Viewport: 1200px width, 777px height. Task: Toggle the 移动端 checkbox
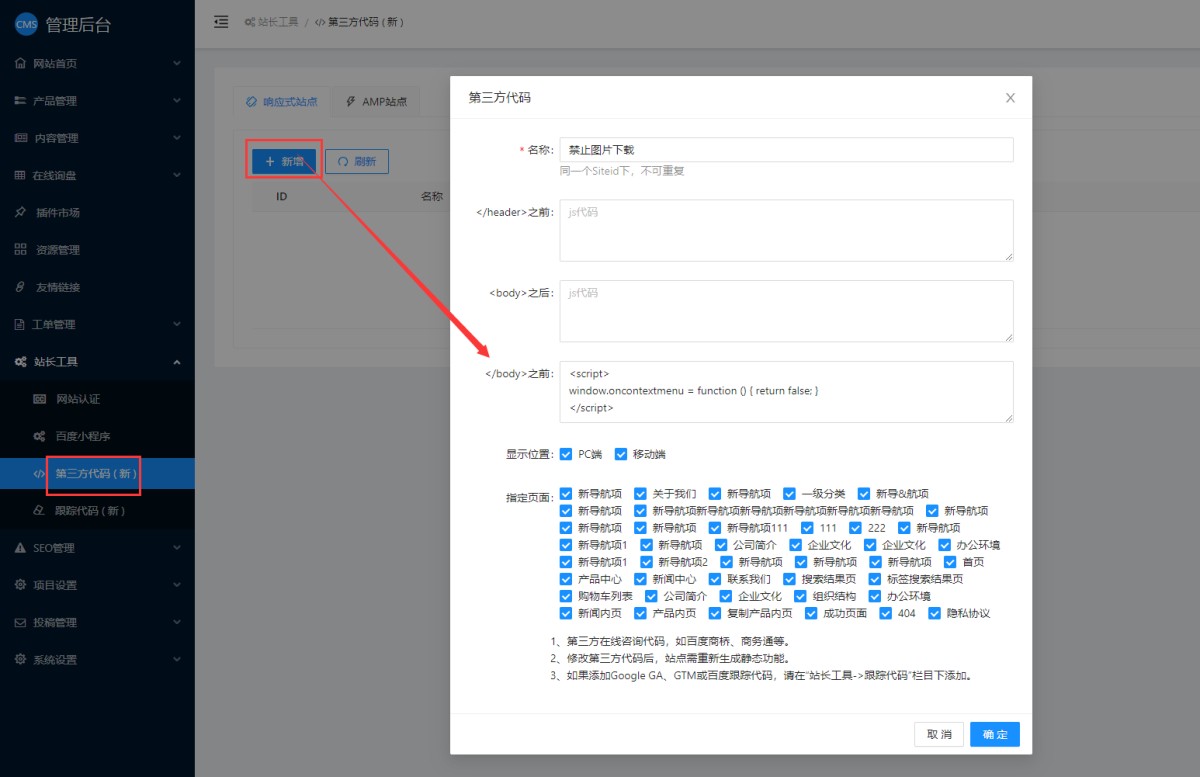click(x=620, y=454)
